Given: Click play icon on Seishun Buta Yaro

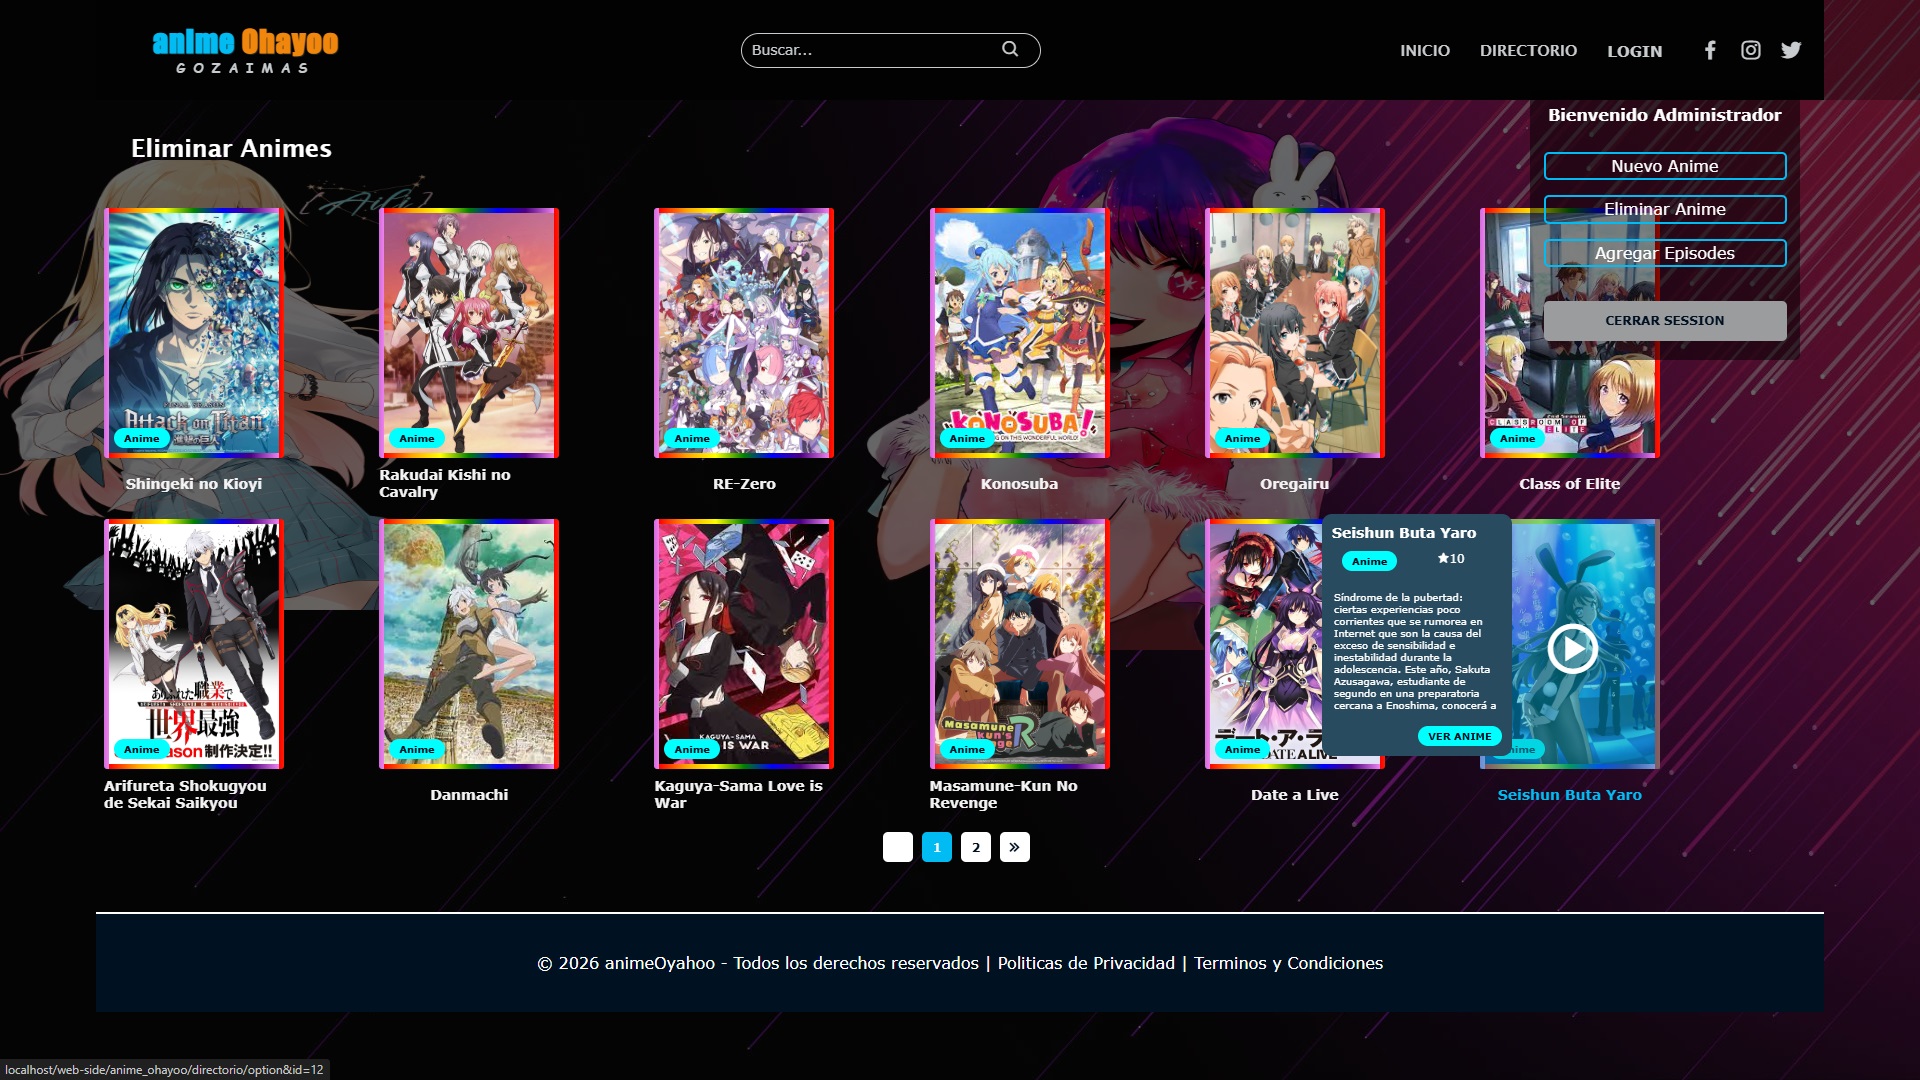Looking at the screenshot, I should coord(1572,649).
